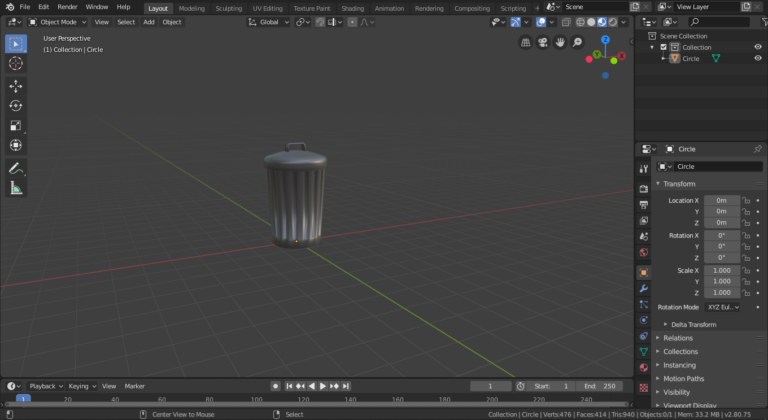Click the Scale X value slider field
768x420 pixels.
pyautogui.click(x=721, y=270)
